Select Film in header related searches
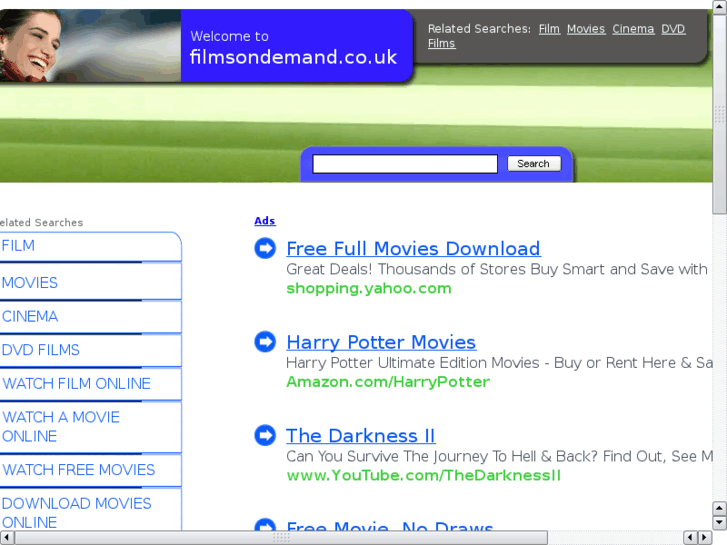 (x=549, y=29)
